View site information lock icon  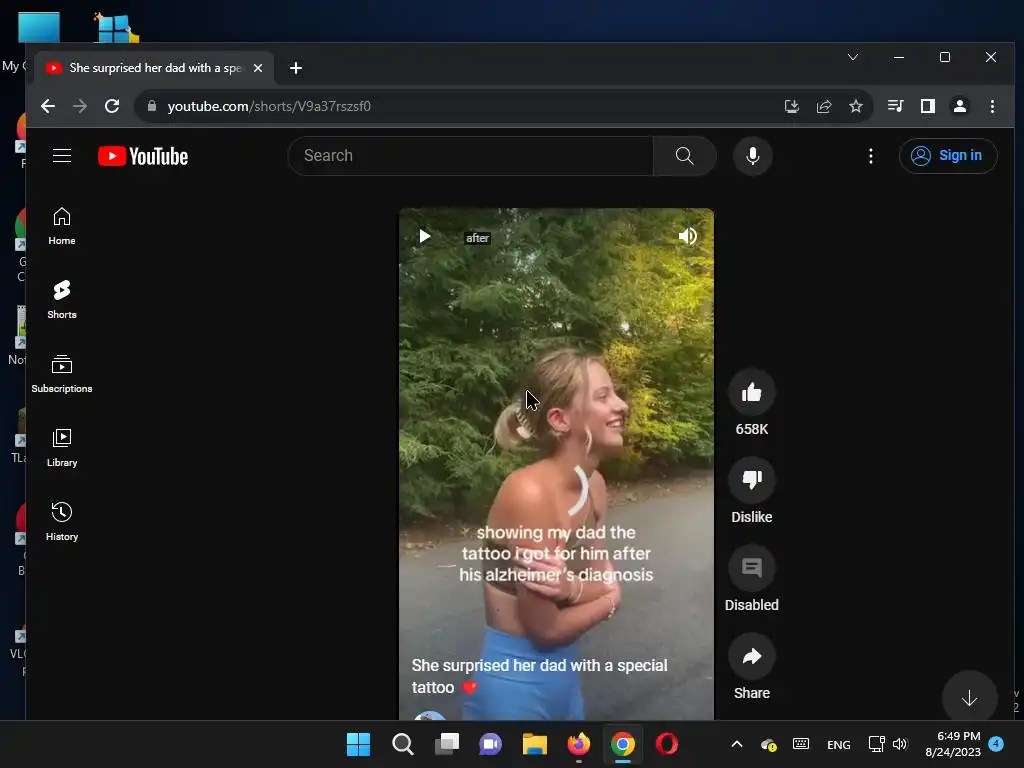coord(152,106)
